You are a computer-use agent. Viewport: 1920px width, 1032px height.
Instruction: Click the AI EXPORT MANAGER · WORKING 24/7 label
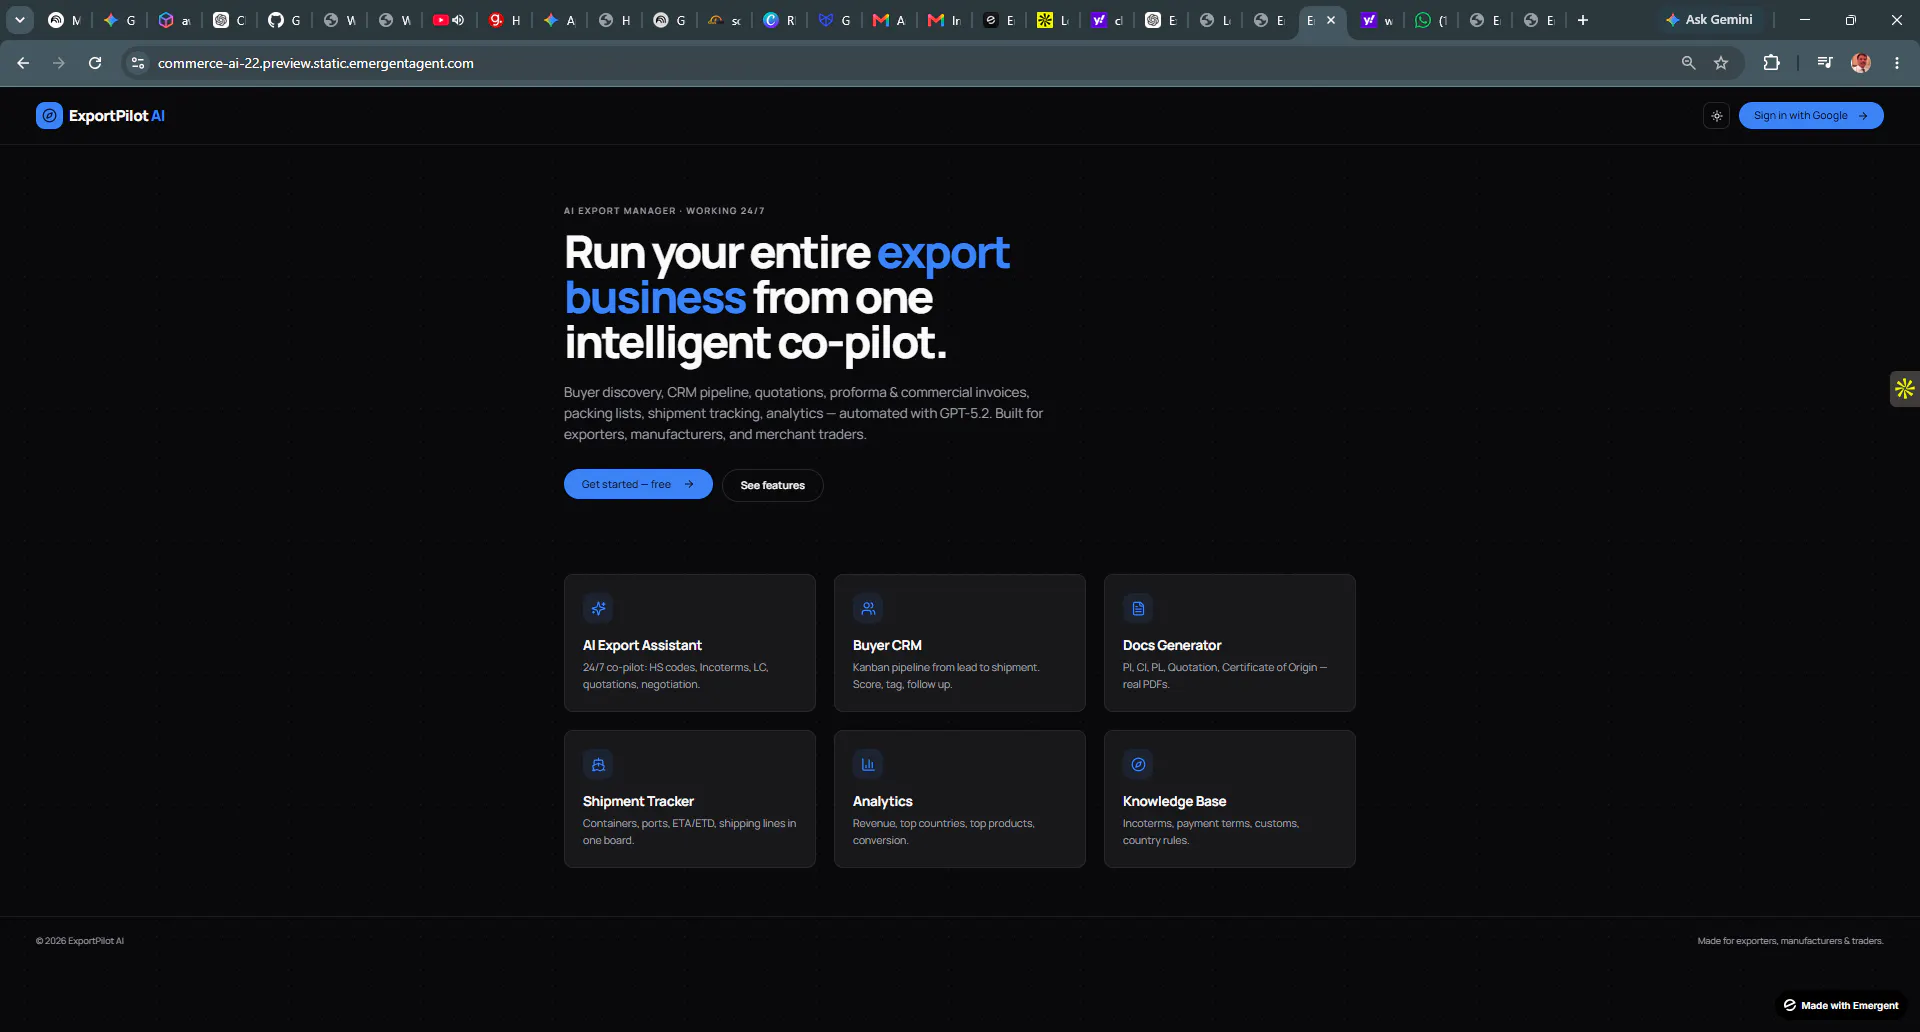pyautogui.click(x=664, y=211)
